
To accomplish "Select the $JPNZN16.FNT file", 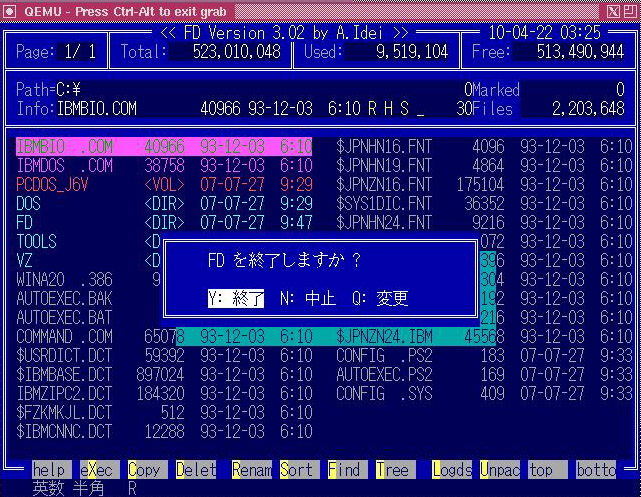I will pyautogui.click(x=484, y=184).
